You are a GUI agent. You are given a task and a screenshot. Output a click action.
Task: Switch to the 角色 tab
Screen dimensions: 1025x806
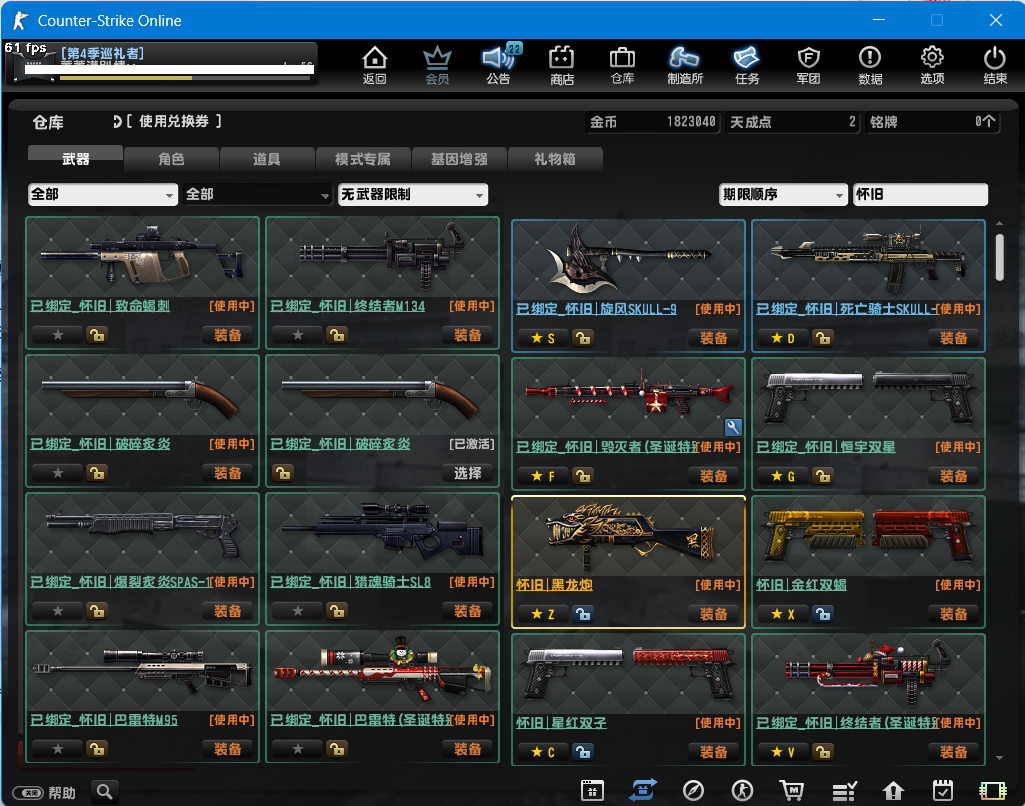171,159
